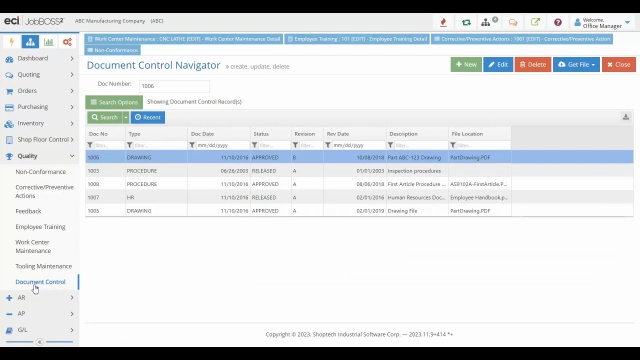Switch to the Employee Training 101 tab
Viewport: 640px width, 360px height.
(357, 39)
